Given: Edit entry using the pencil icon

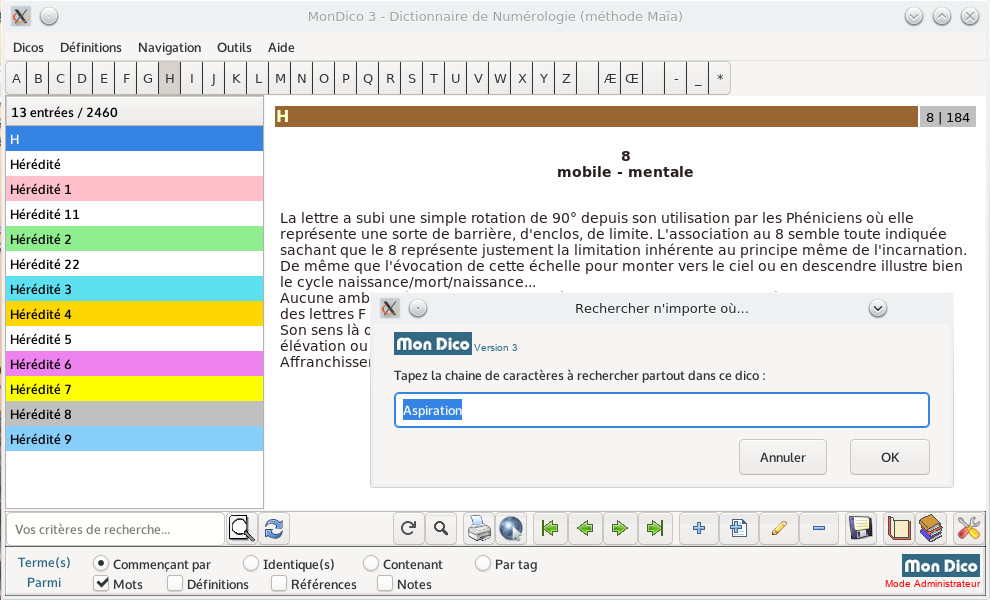Looking at the screenshot, I should [779, 528].
